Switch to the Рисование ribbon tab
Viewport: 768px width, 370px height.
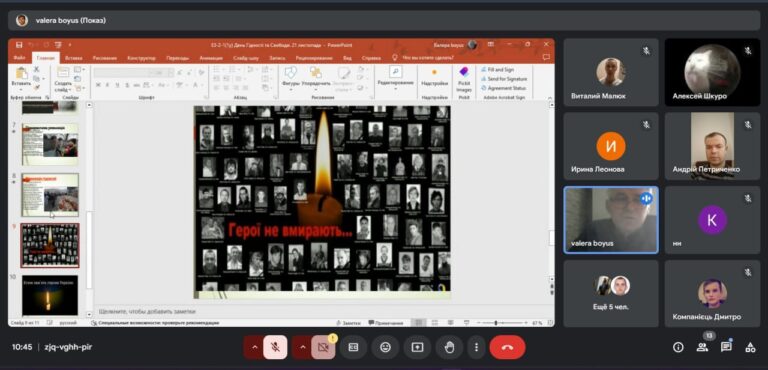coord(105,57)
